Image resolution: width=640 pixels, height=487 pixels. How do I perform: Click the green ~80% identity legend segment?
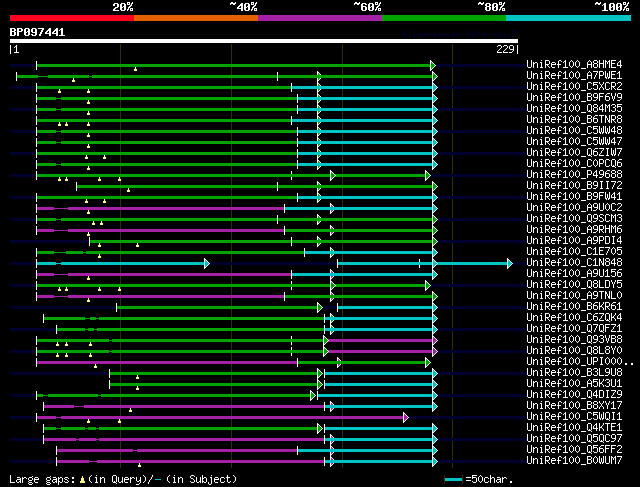pyautogui.click(x=444, y=18)
